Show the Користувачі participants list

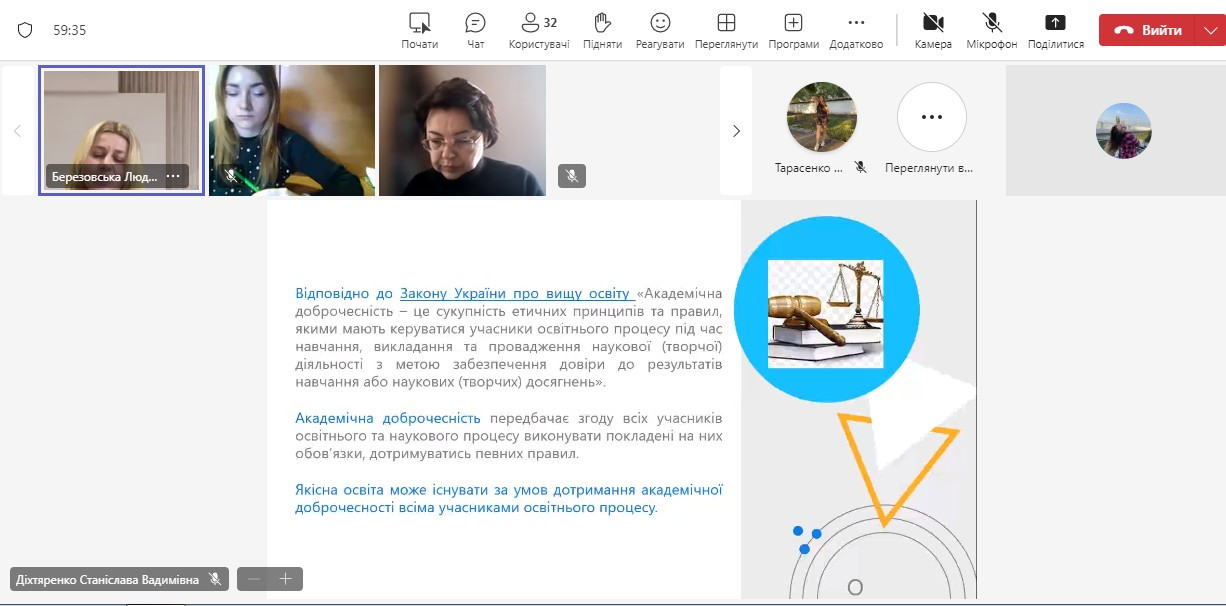coord(539,31)
